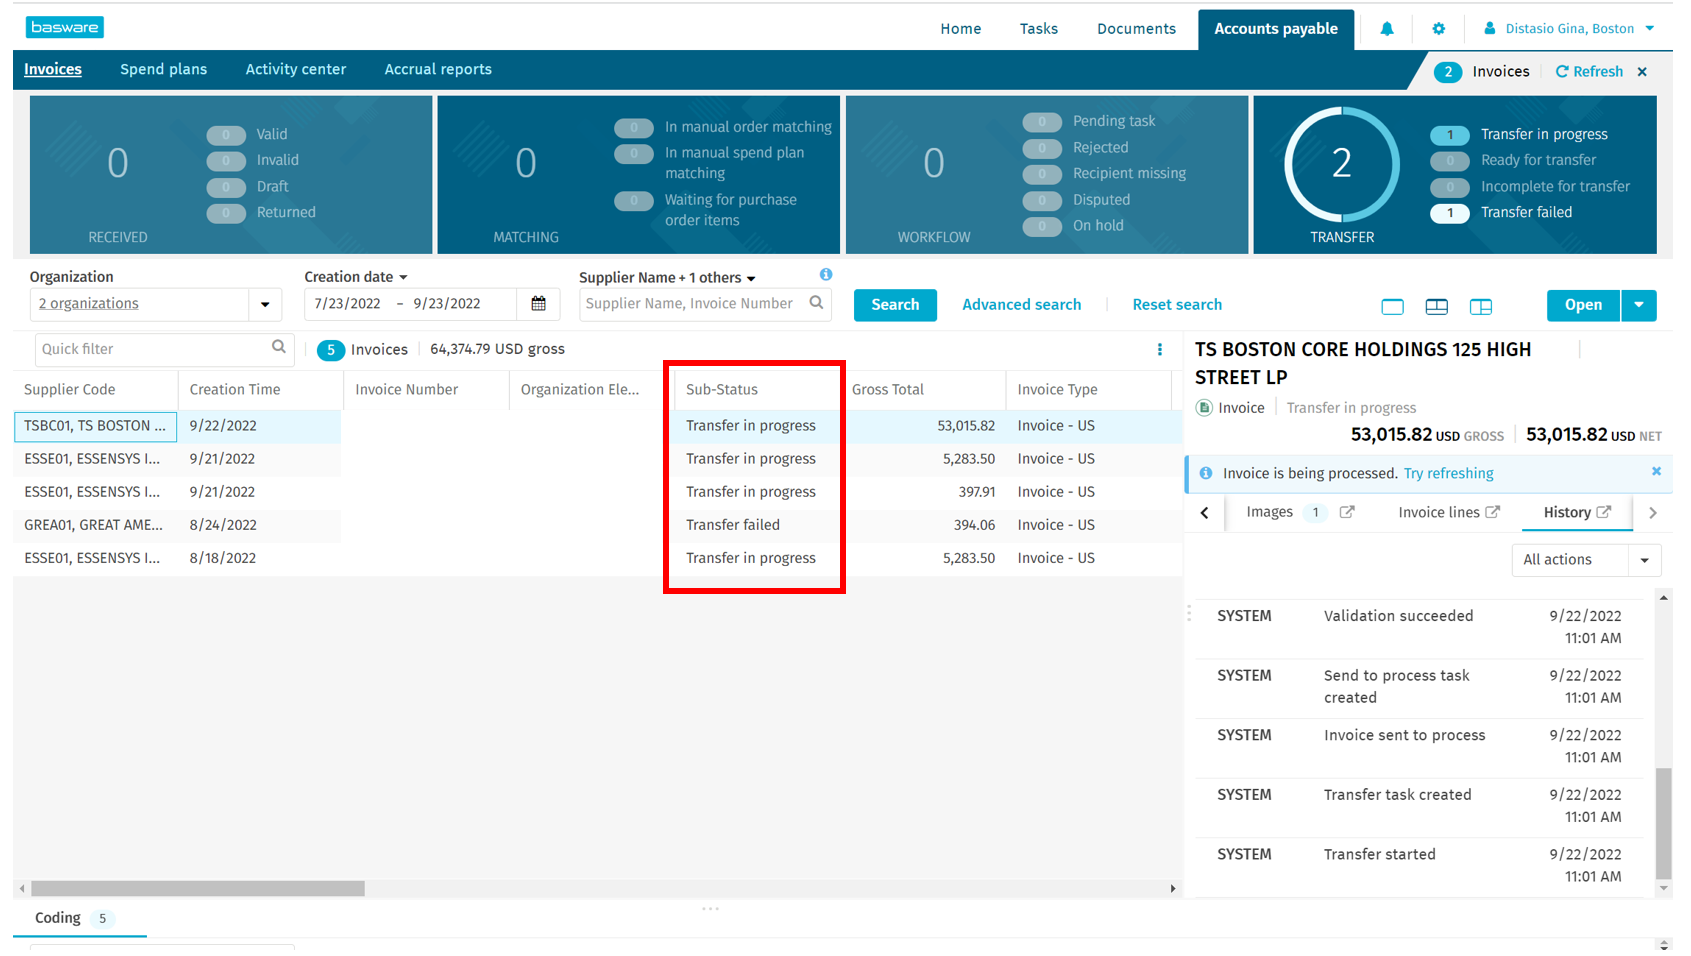Toggle Transfer in progress filter pill
Image resolution: width=1691 pixels, height=956 pixels.
click(1449, 135)
